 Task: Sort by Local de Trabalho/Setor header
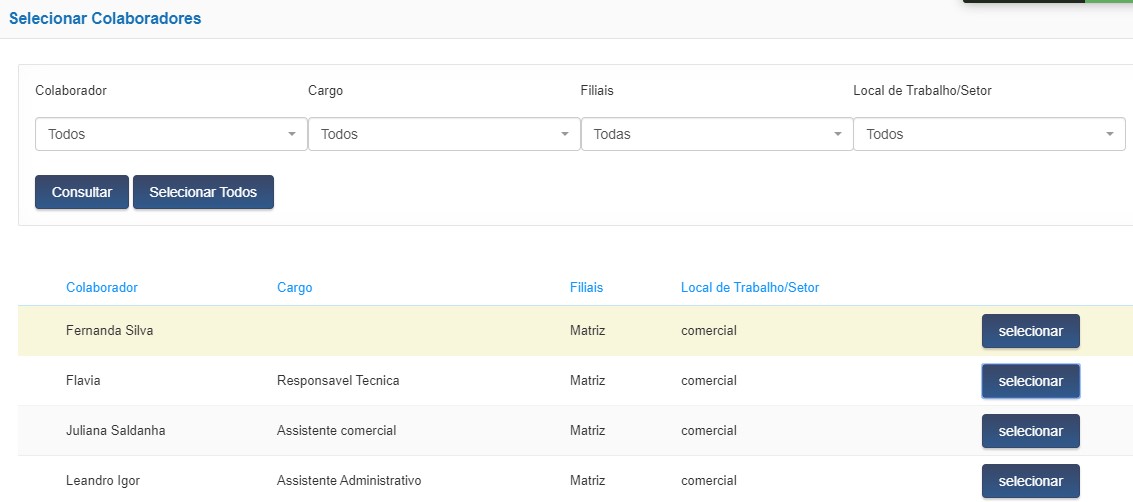750,288
